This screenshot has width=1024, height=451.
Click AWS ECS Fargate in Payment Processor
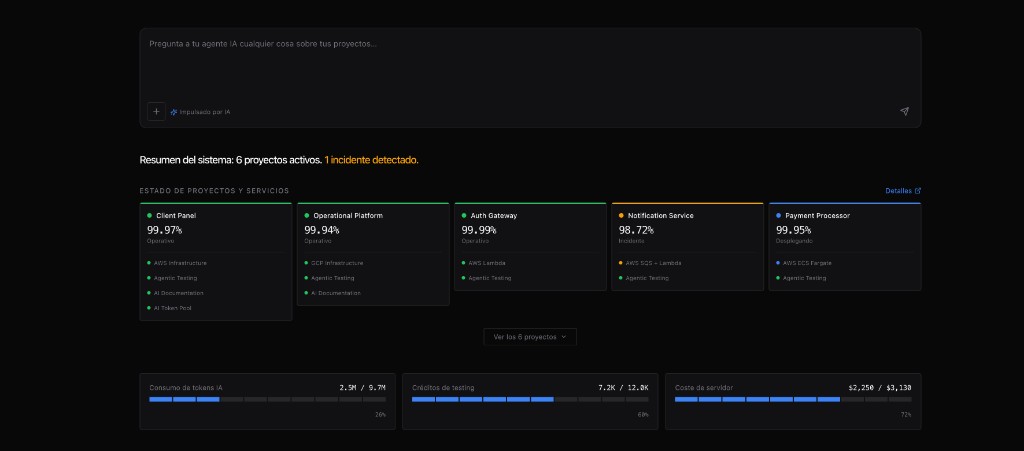tap(807, 263)
